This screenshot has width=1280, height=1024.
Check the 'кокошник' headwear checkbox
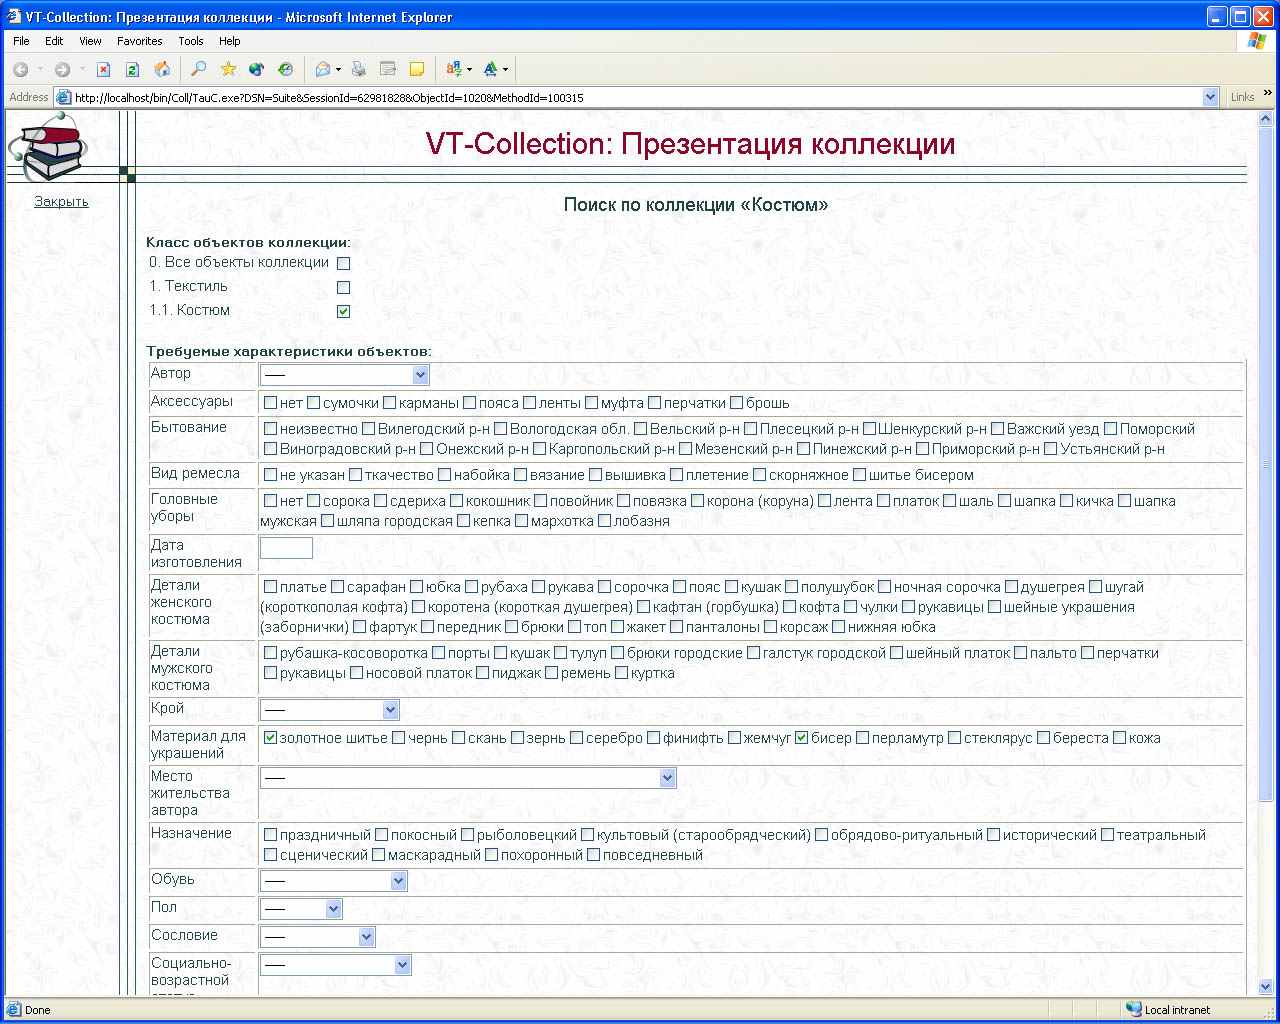pyautogui.click(x=456, y=501)
